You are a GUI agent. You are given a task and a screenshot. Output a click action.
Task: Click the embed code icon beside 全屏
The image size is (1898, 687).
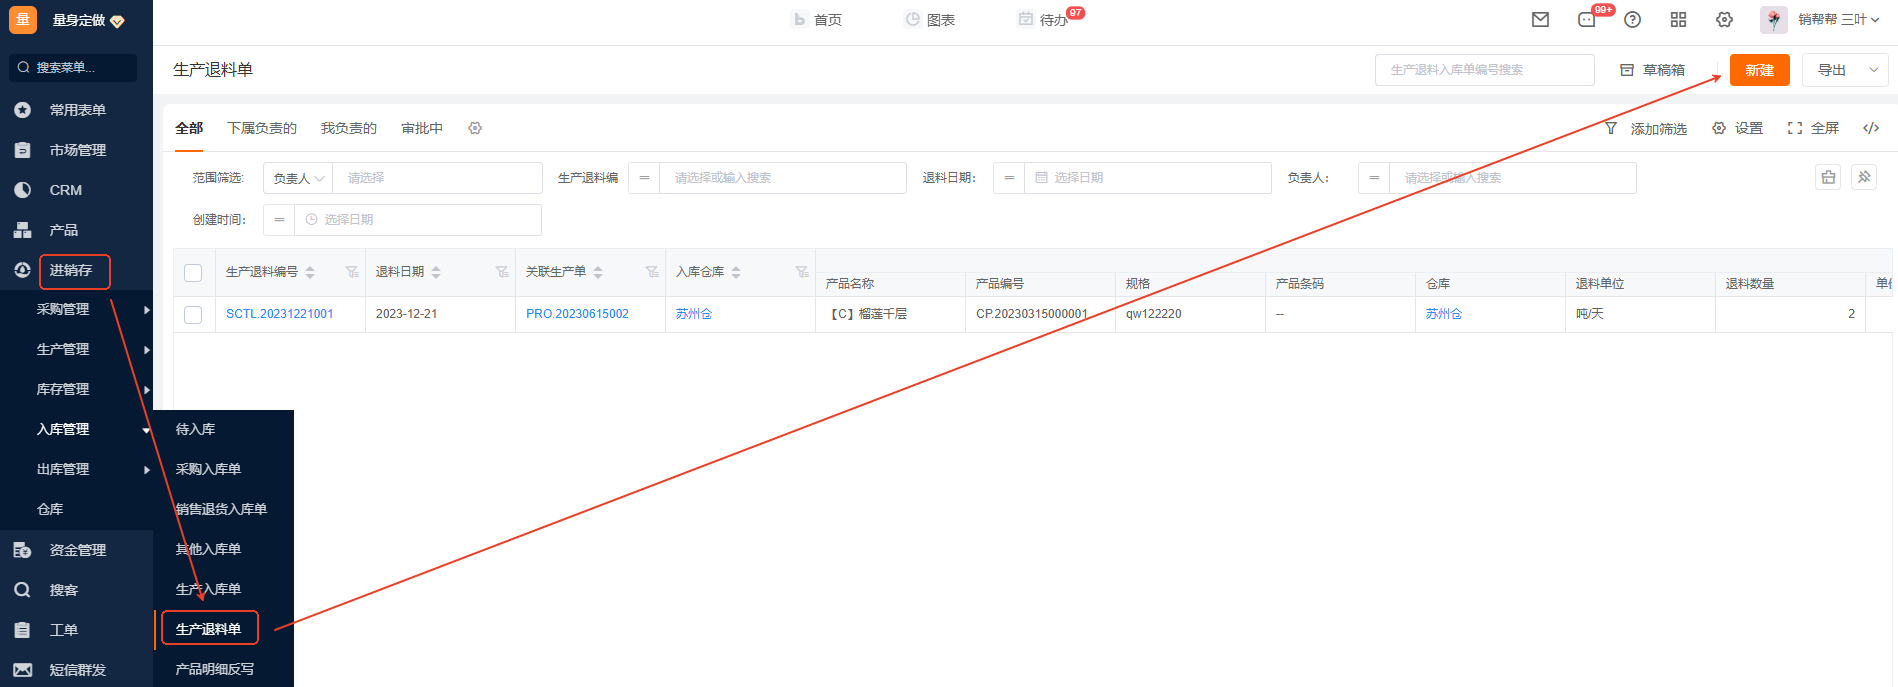pyautogui.click(x=1871, y=128)
